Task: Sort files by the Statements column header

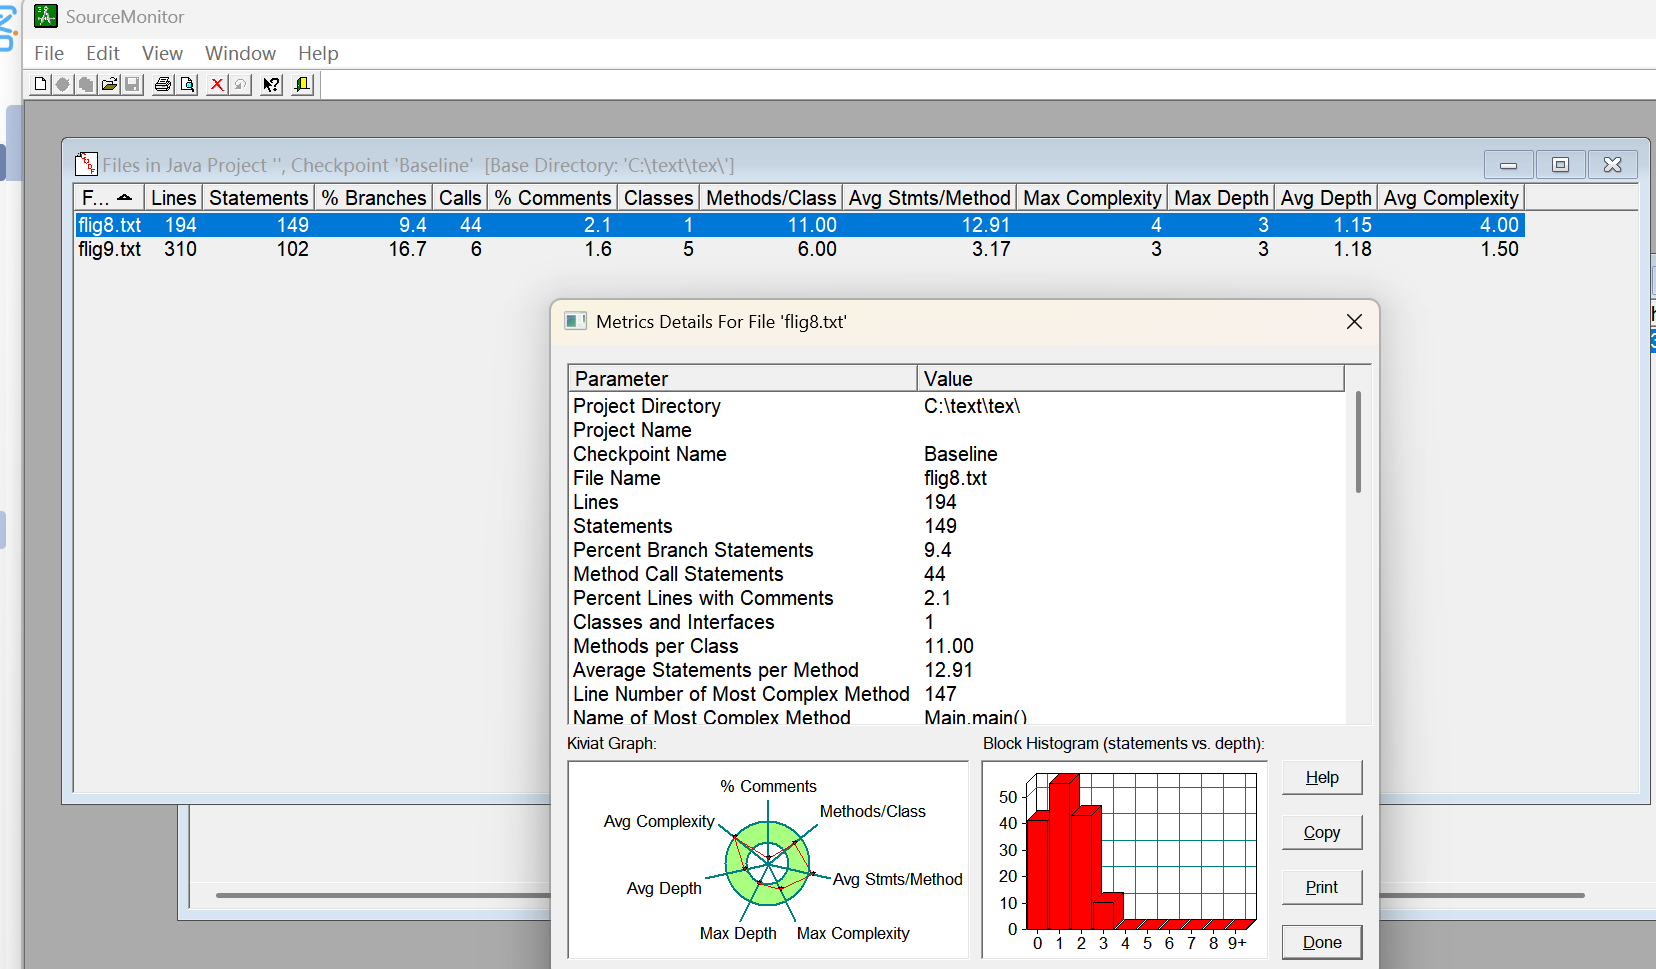Action: click(259, 198)
